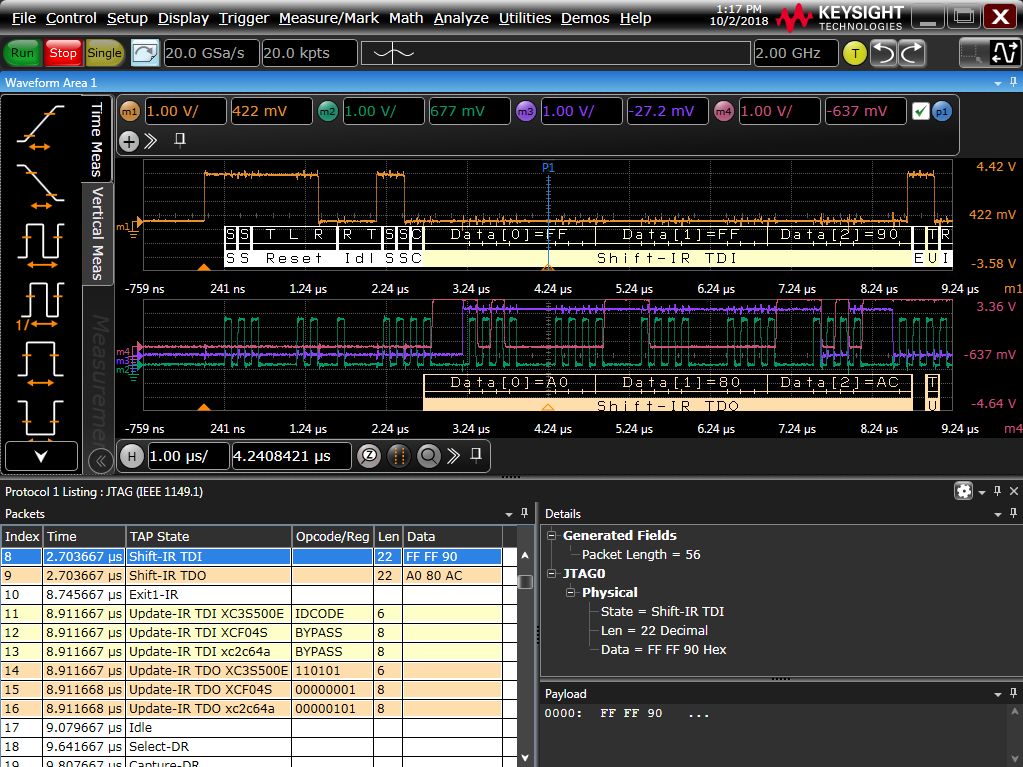Toggle the checkbox next to p1
Image resolution: width=1023 pixels, height=767 pixels.
click(x=920, y=112)
